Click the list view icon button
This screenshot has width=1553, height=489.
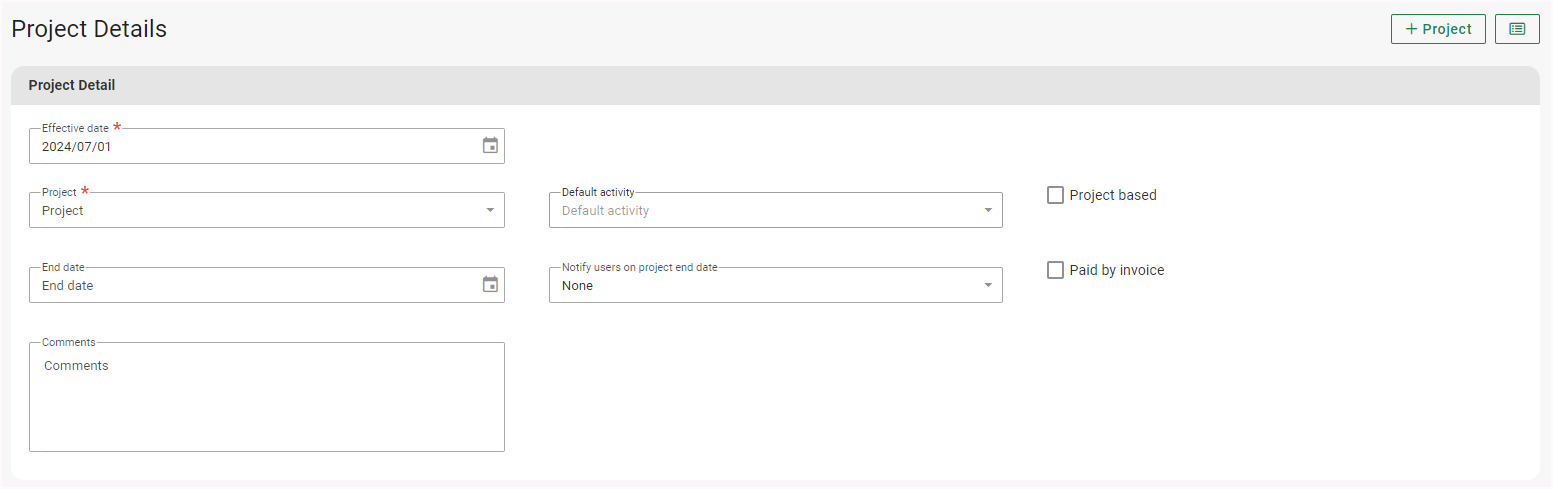pyautogui.click(x=1516, y=29)
